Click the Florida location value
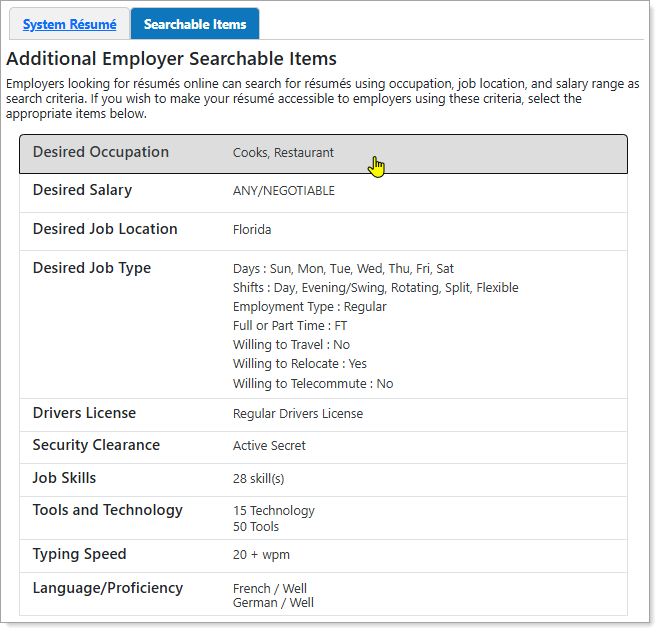This screenshot has height=633, width=660. [252, 230]
